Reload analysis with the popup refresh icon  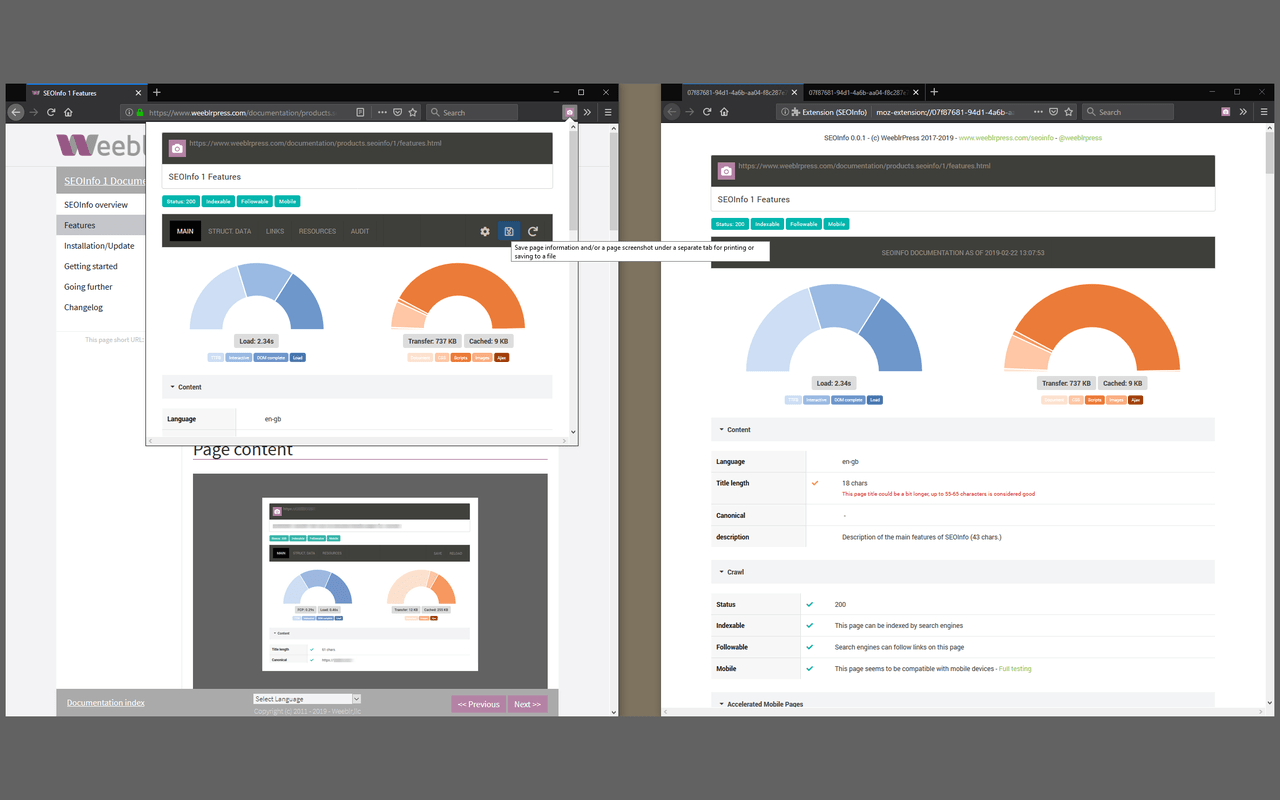(533, 231)
